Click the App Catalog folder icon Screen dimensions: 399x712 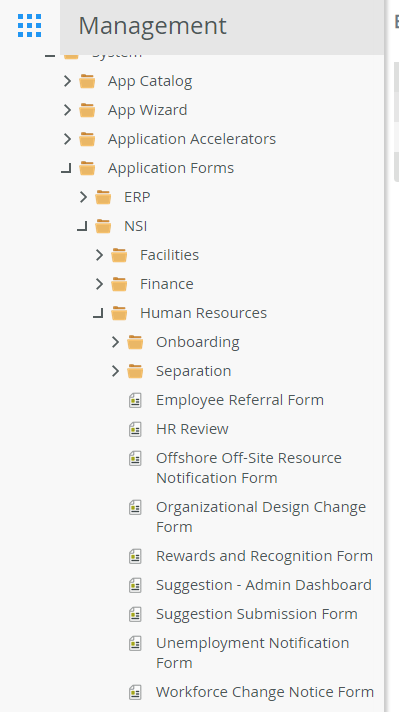(87, 82)
